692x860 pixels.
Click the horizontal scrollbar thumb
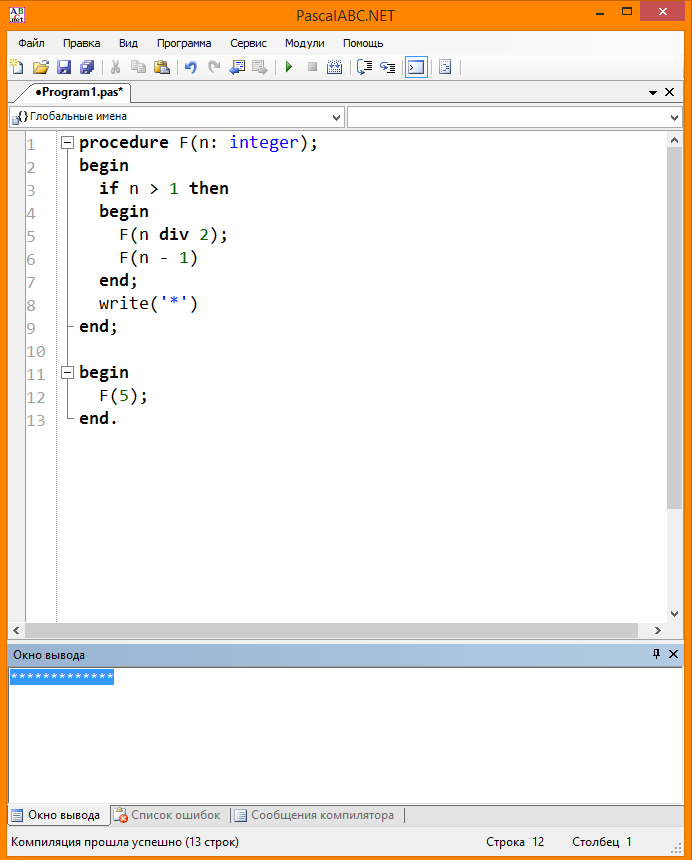(331, 630)
